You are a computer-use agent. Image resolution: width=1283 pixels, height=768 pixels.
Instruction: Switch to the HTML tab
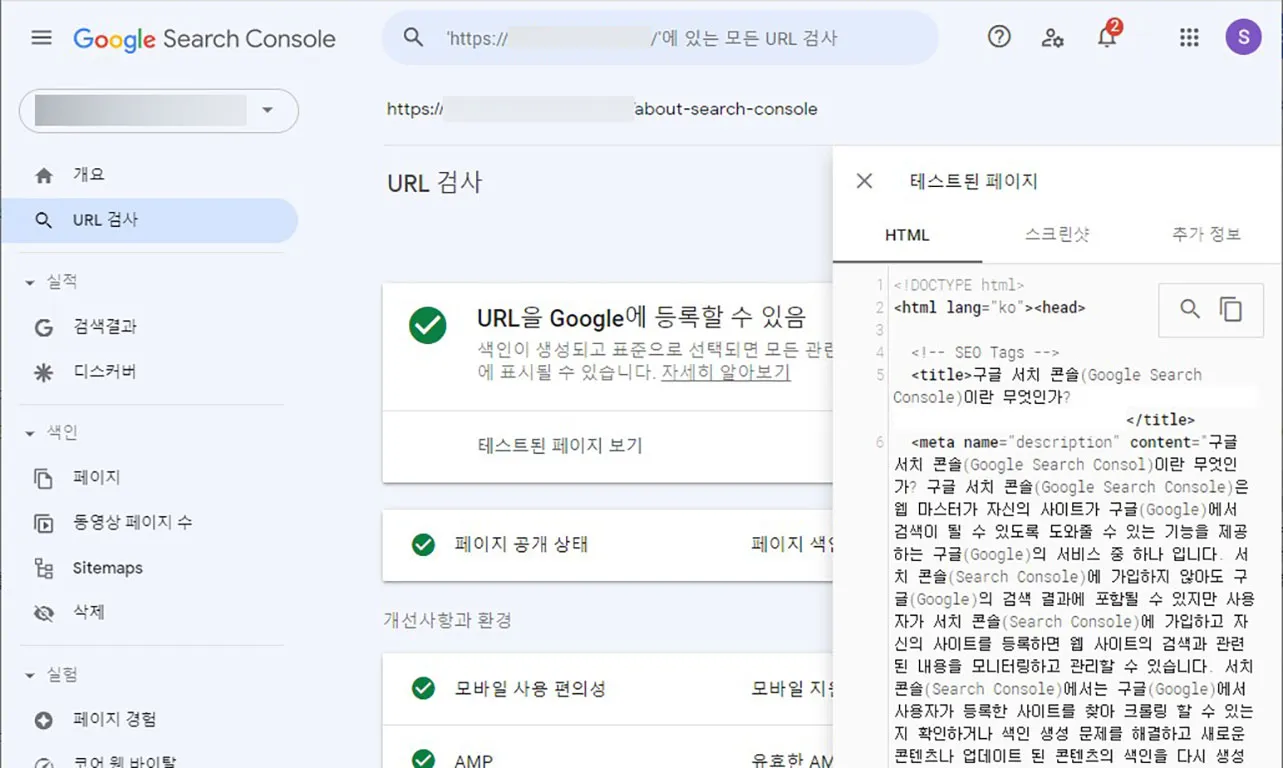pos(907,235)
